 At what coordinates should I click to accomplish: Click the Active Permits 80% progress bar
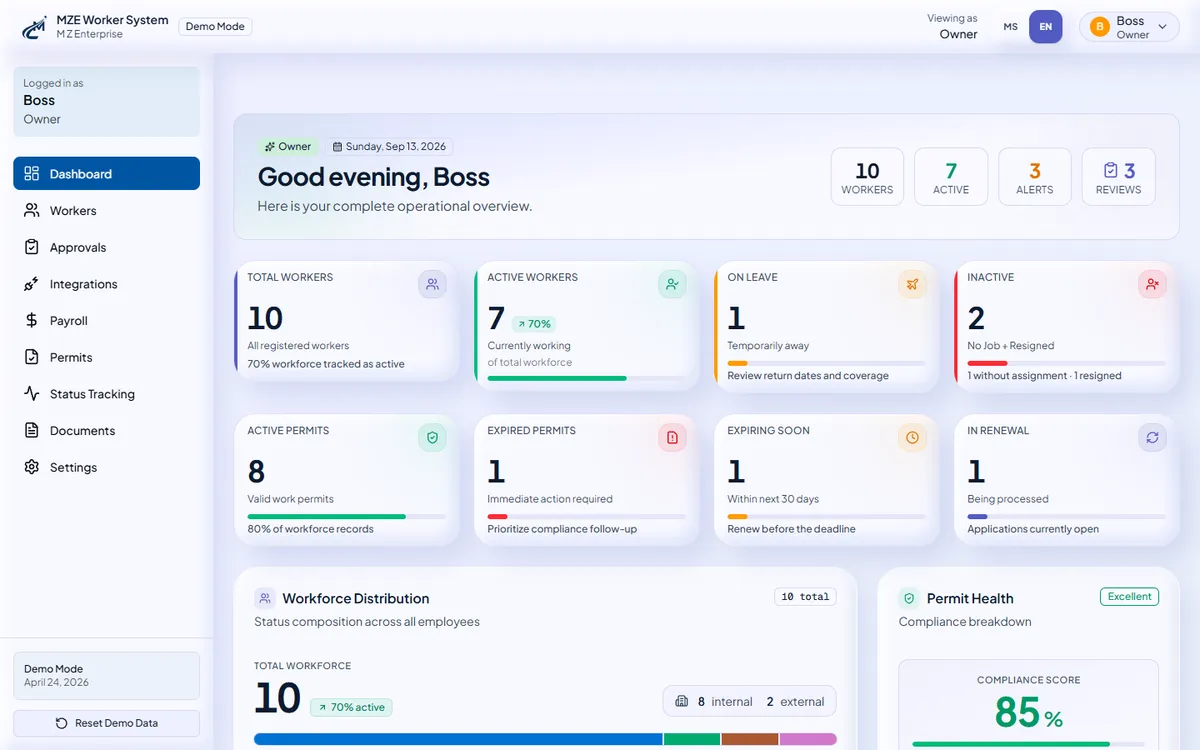coord(327,516)
